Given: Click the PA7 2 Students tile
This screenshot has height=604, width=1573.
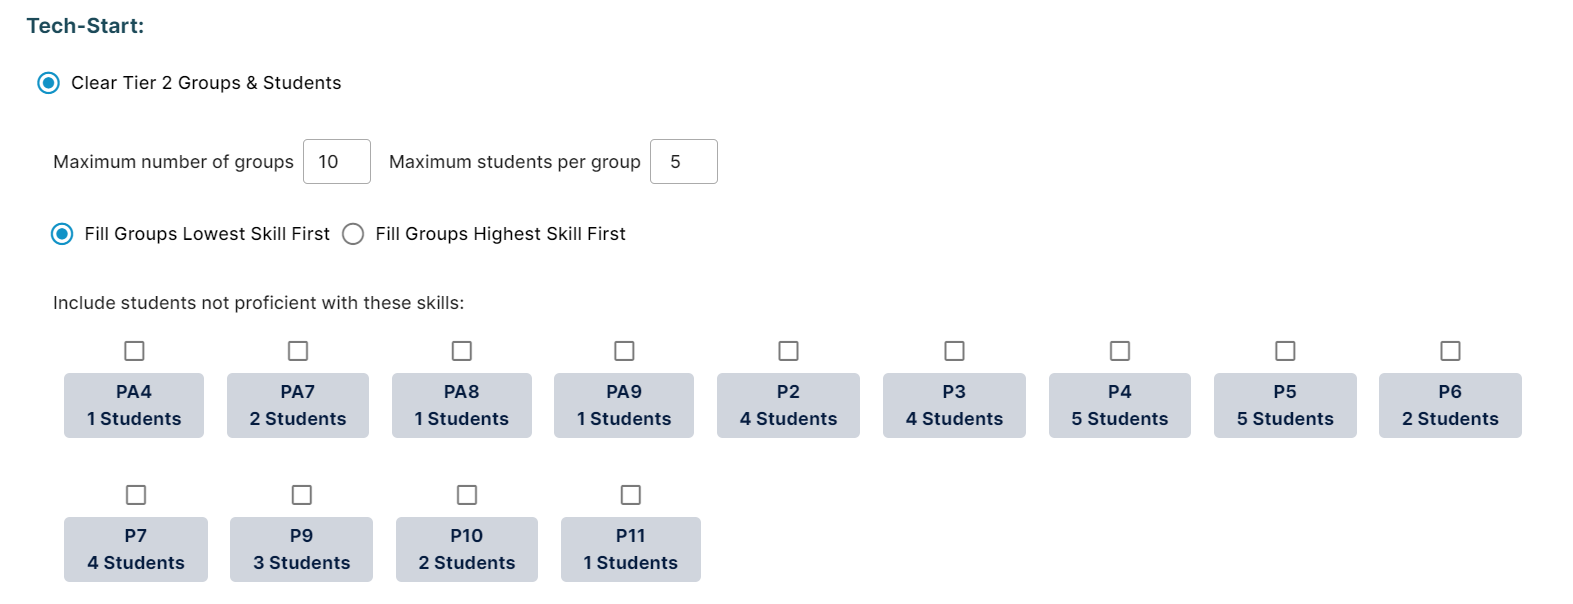Looking at the screenshot, I should point(298,406).
